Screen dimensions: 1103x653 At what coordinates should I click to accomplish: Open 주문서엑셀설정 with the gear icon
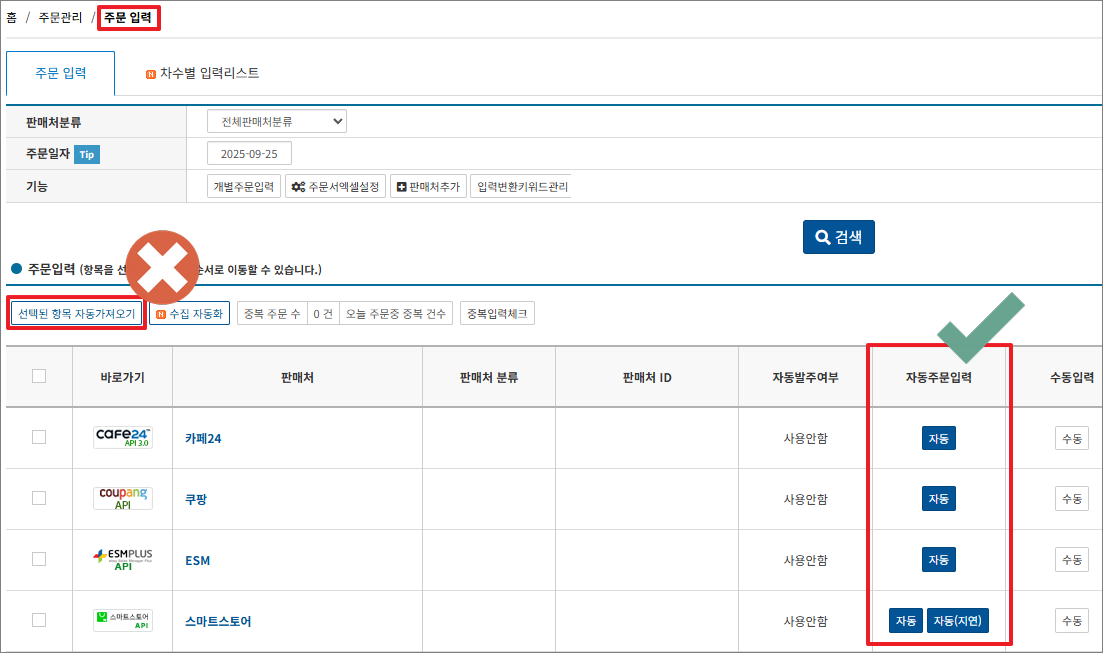click(336, 186)
